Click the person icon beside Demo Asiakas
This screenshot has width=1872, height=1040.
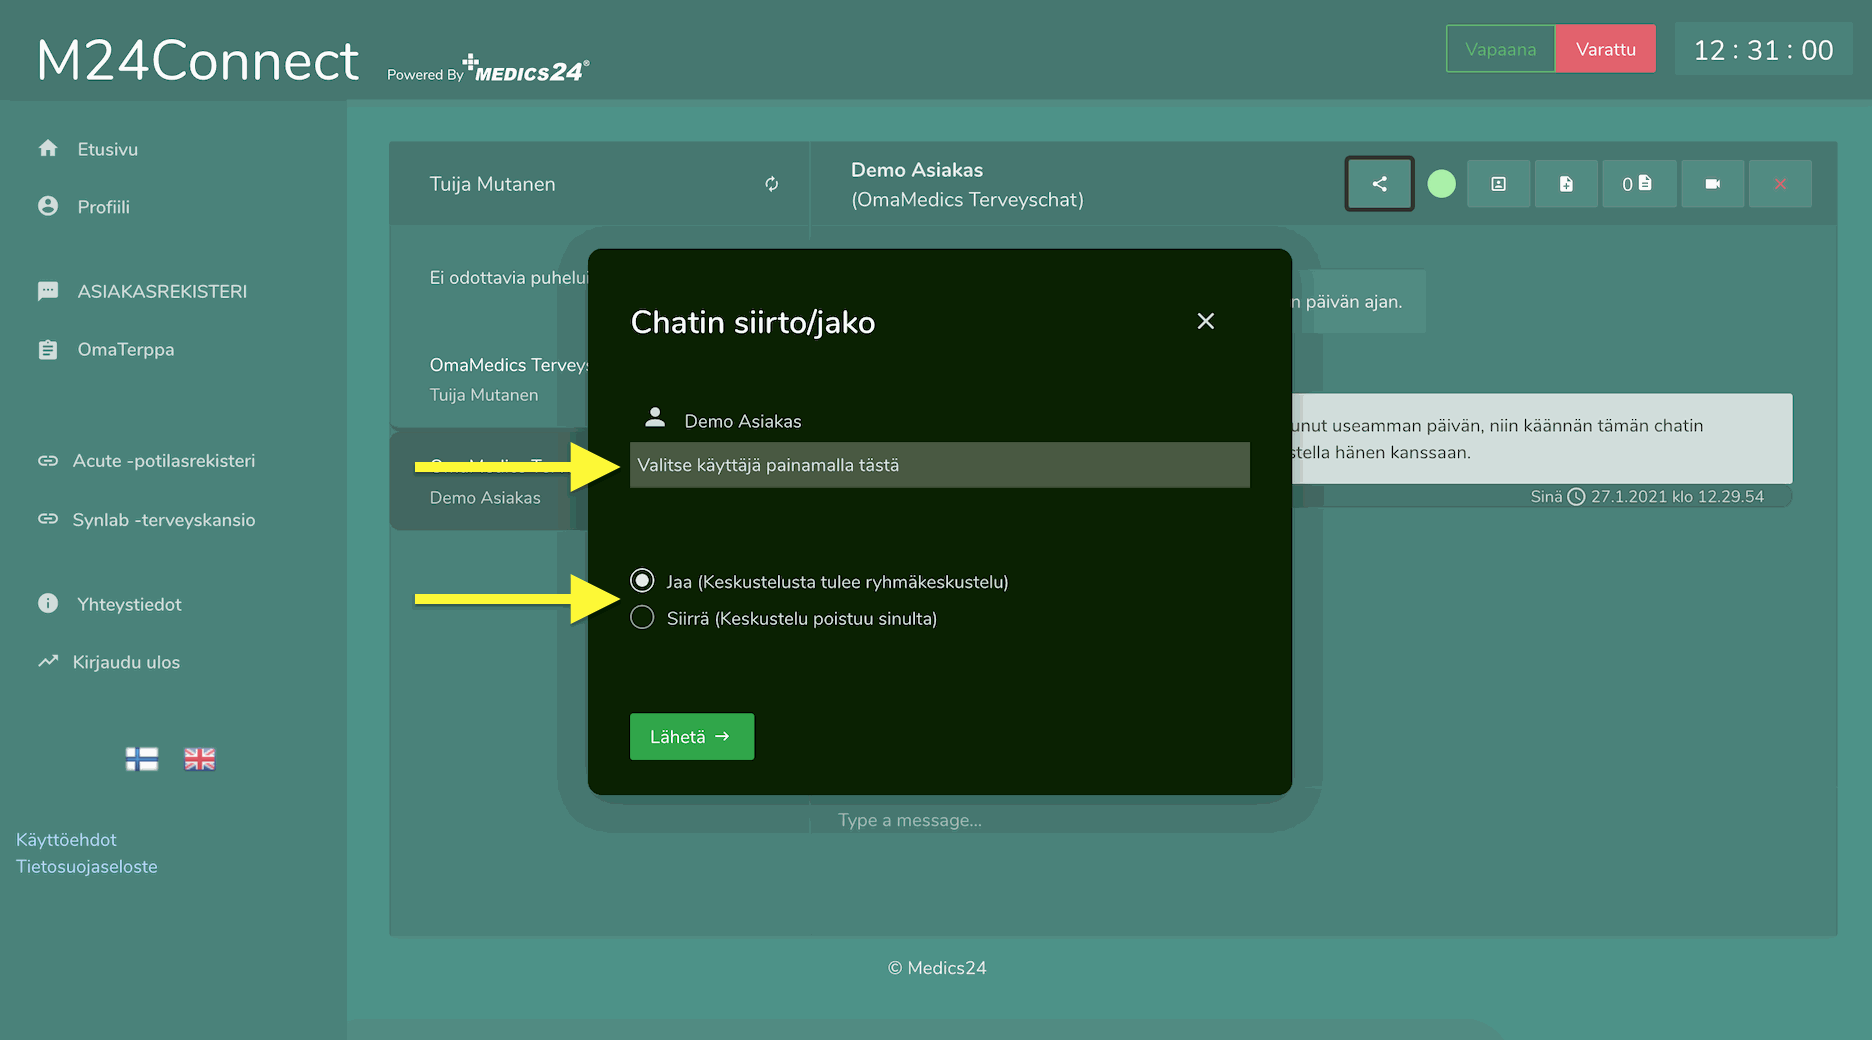[655, 416]
